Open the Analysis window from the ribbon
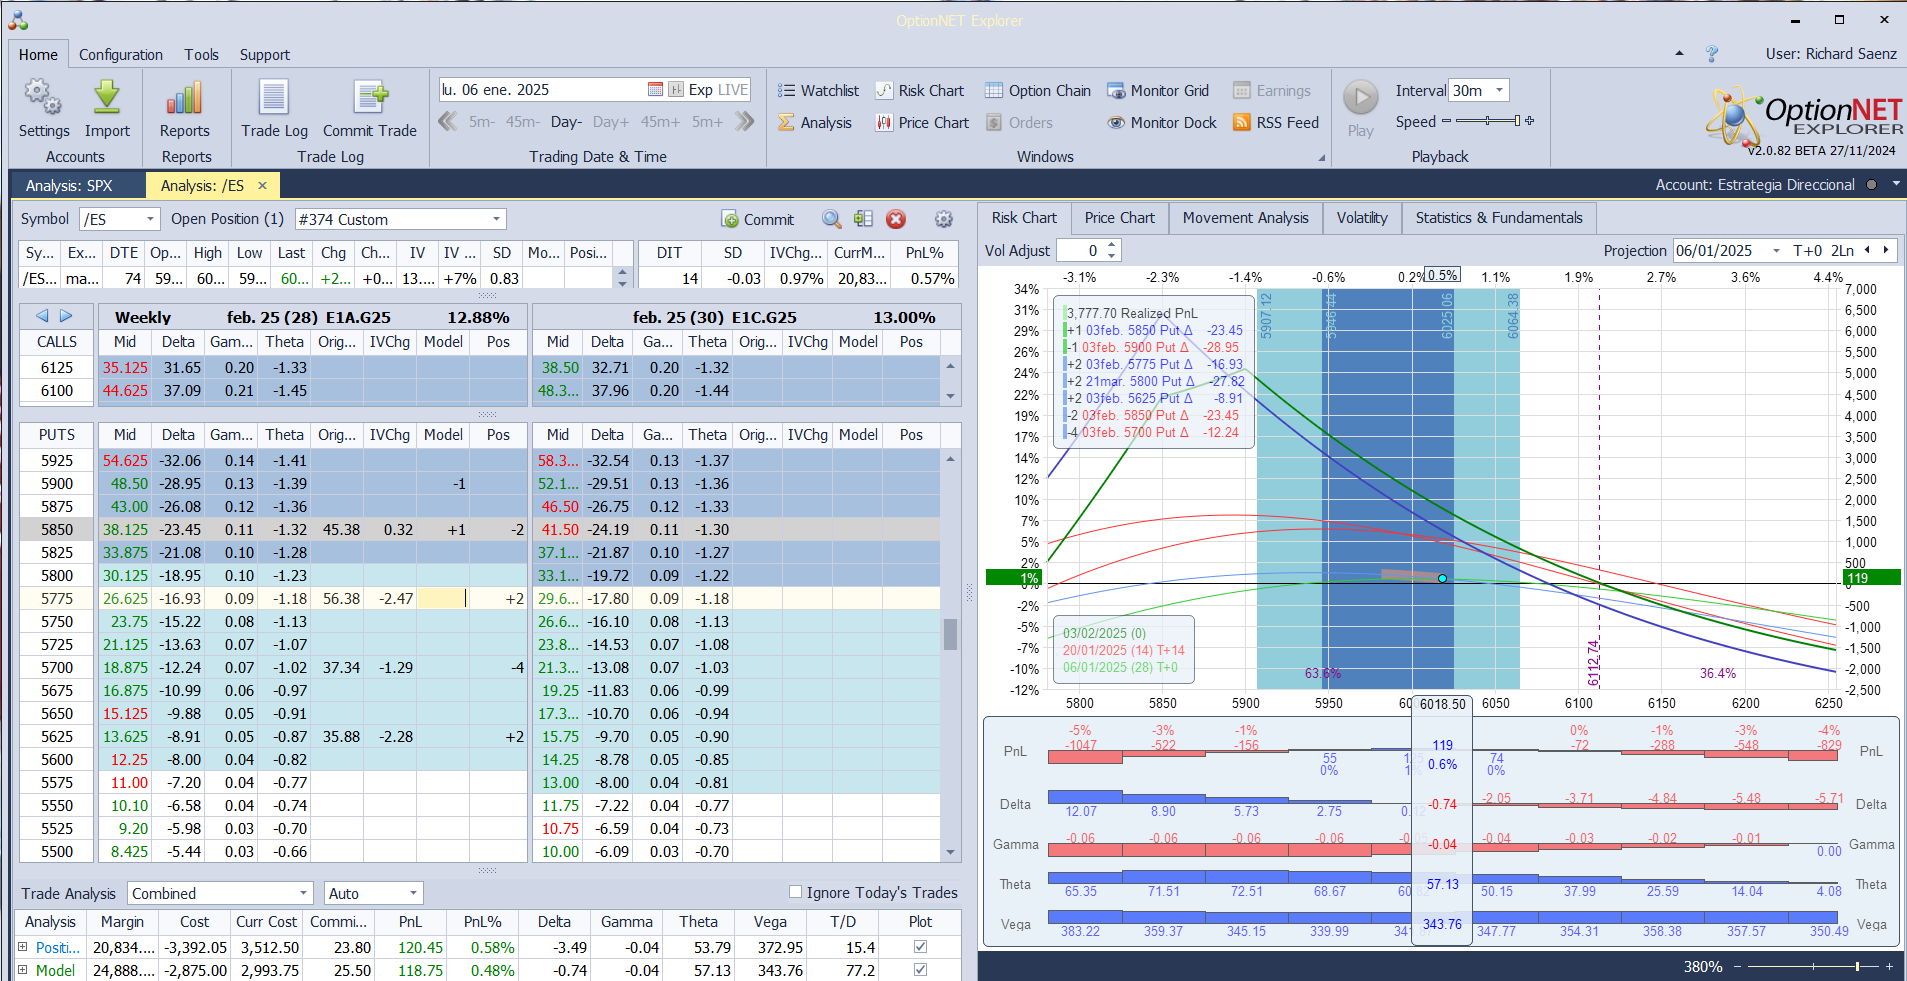The width and height of the screenshot is (1907, 981). click(x=815, y=123)
